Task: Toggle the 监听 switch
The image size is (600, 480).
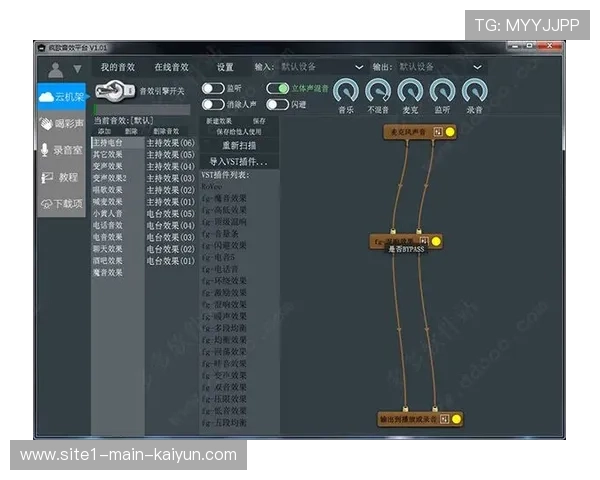Action: (x=213, y=88)
